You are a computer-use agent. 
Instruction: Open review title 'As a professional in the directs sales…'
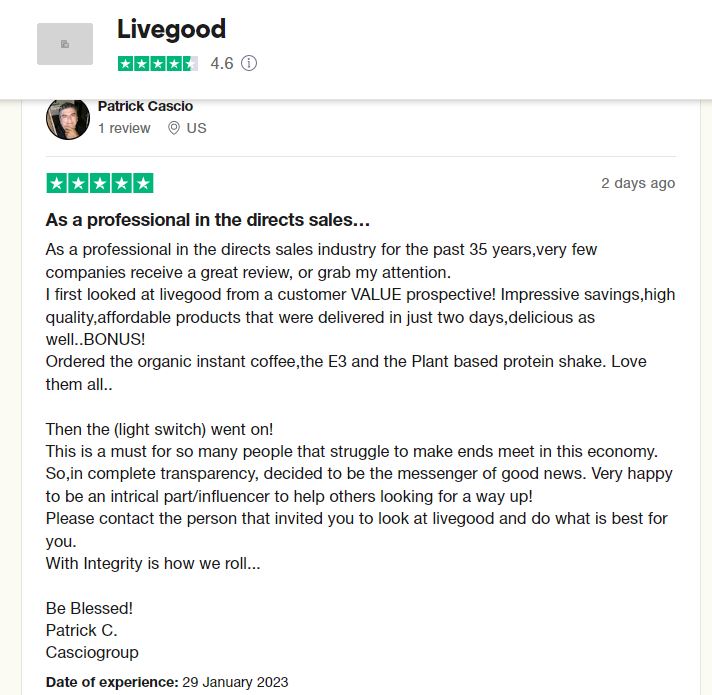(208, 220)
